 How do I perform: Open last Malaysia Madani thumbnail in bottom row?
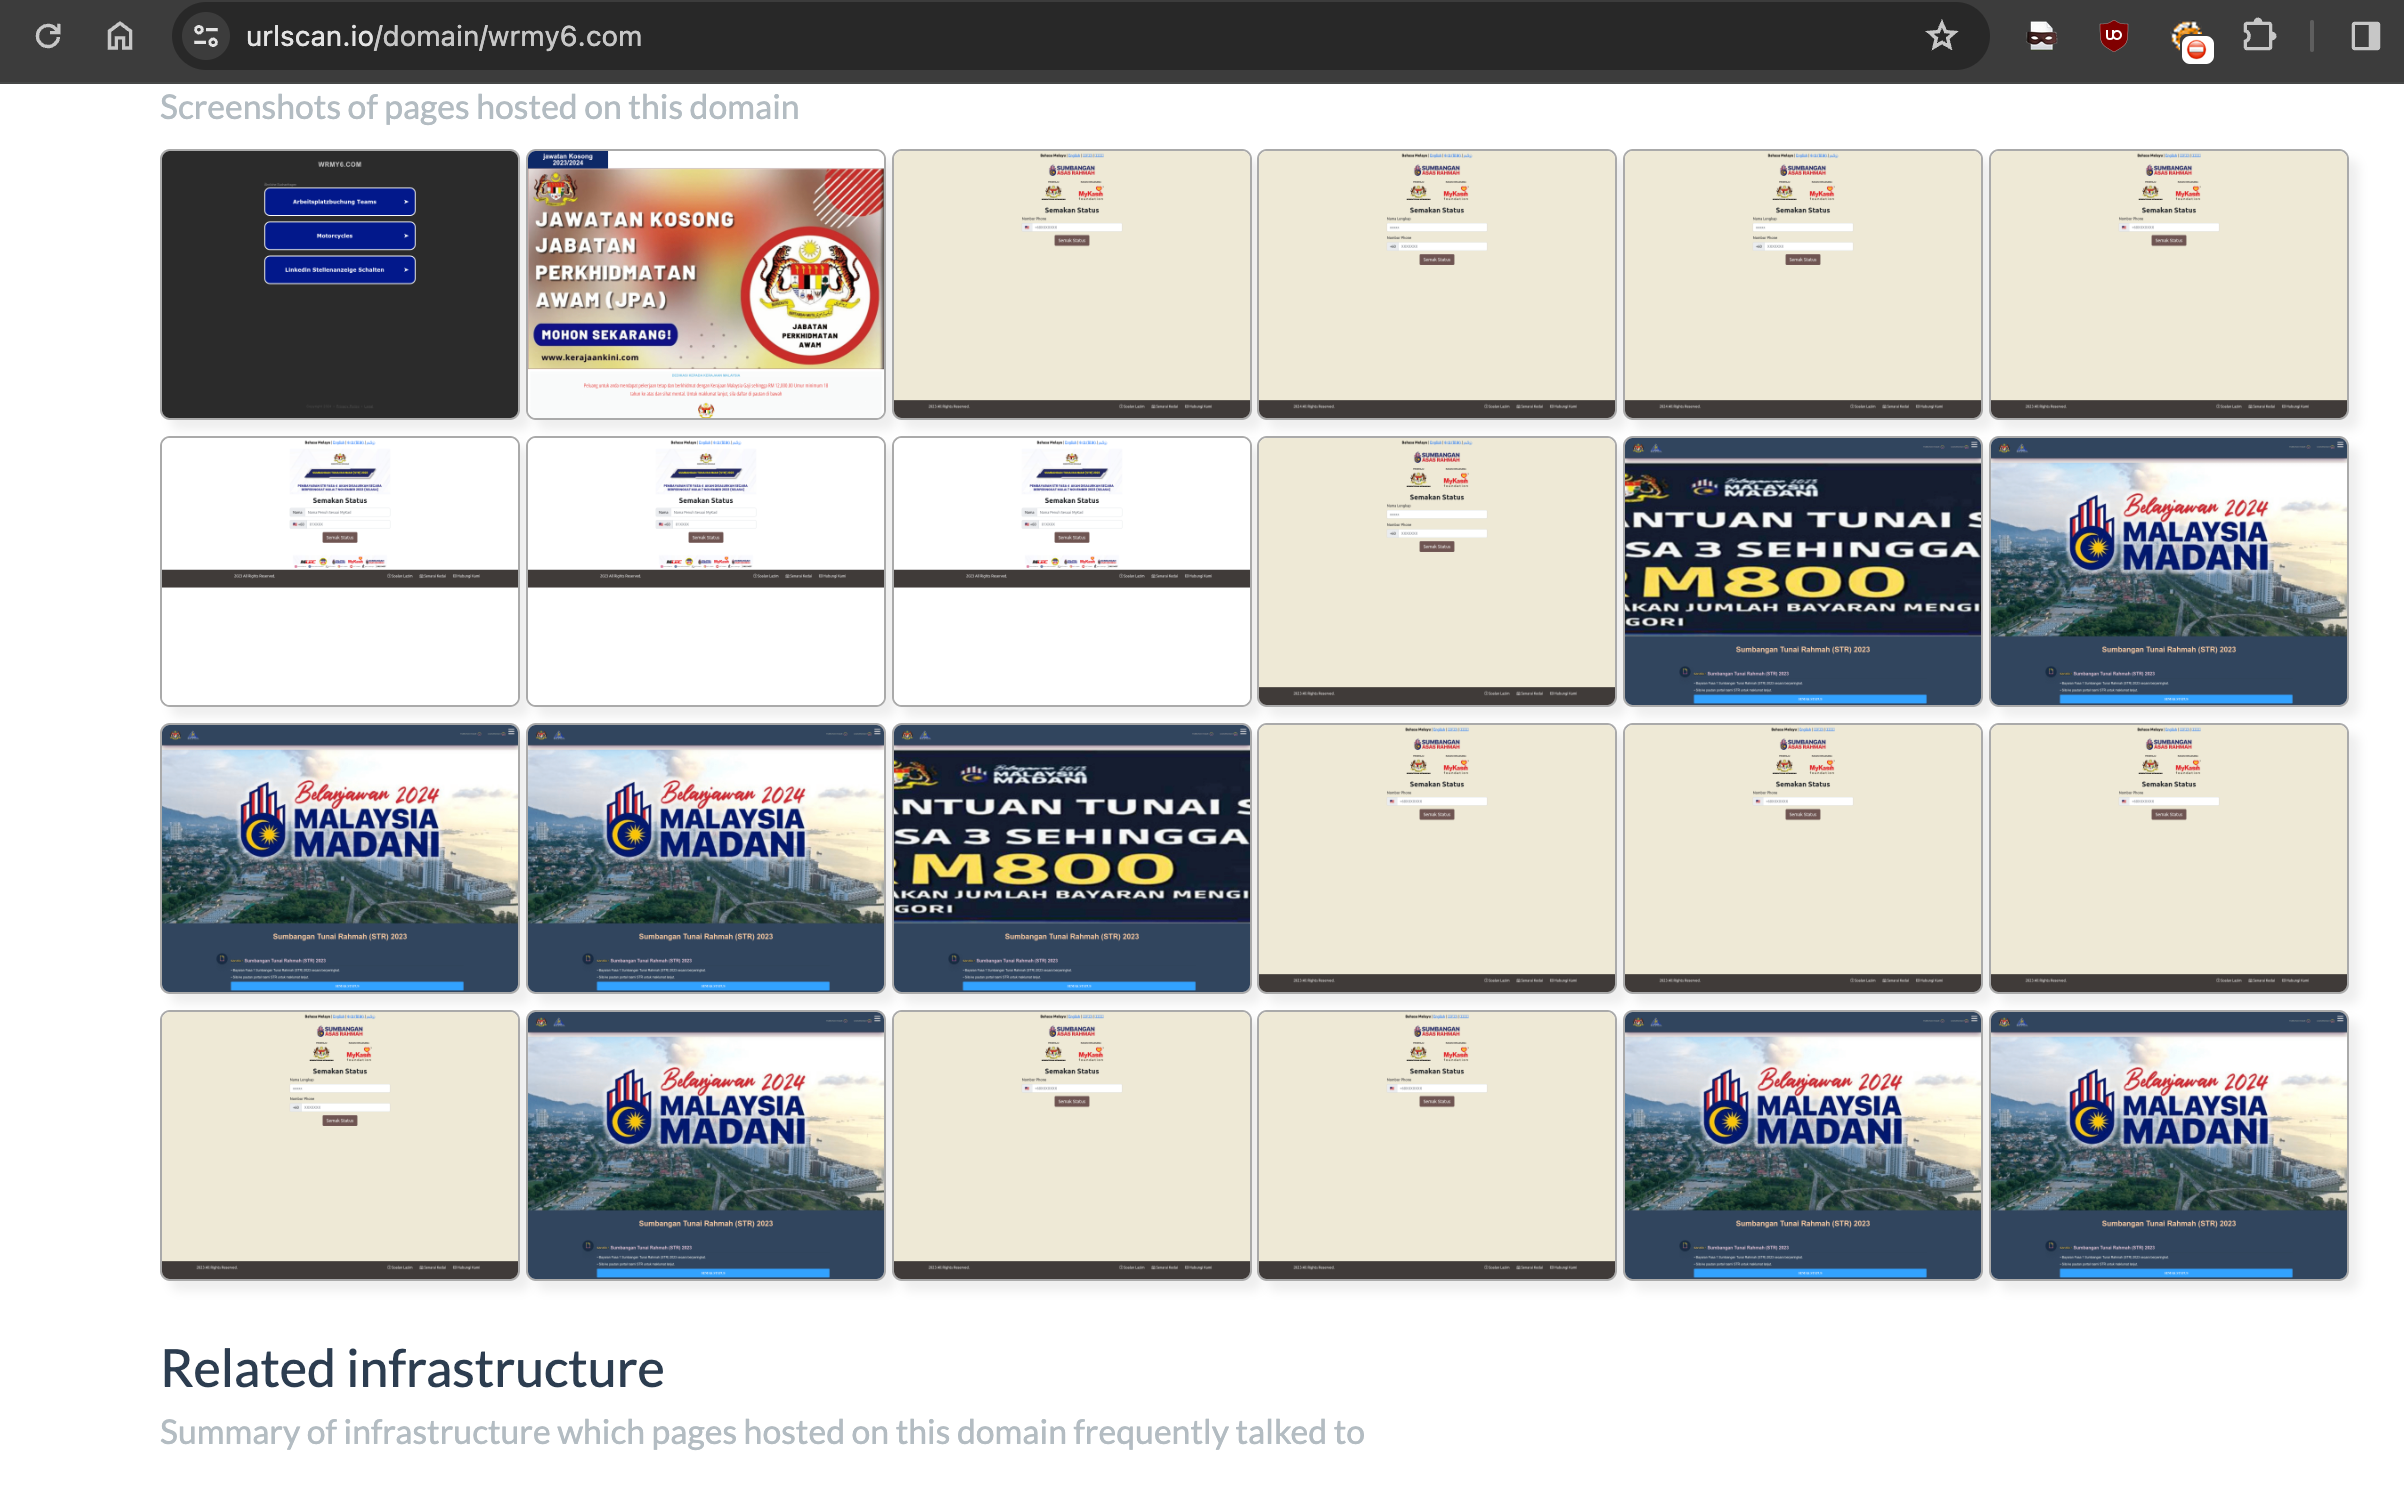2168,1145
